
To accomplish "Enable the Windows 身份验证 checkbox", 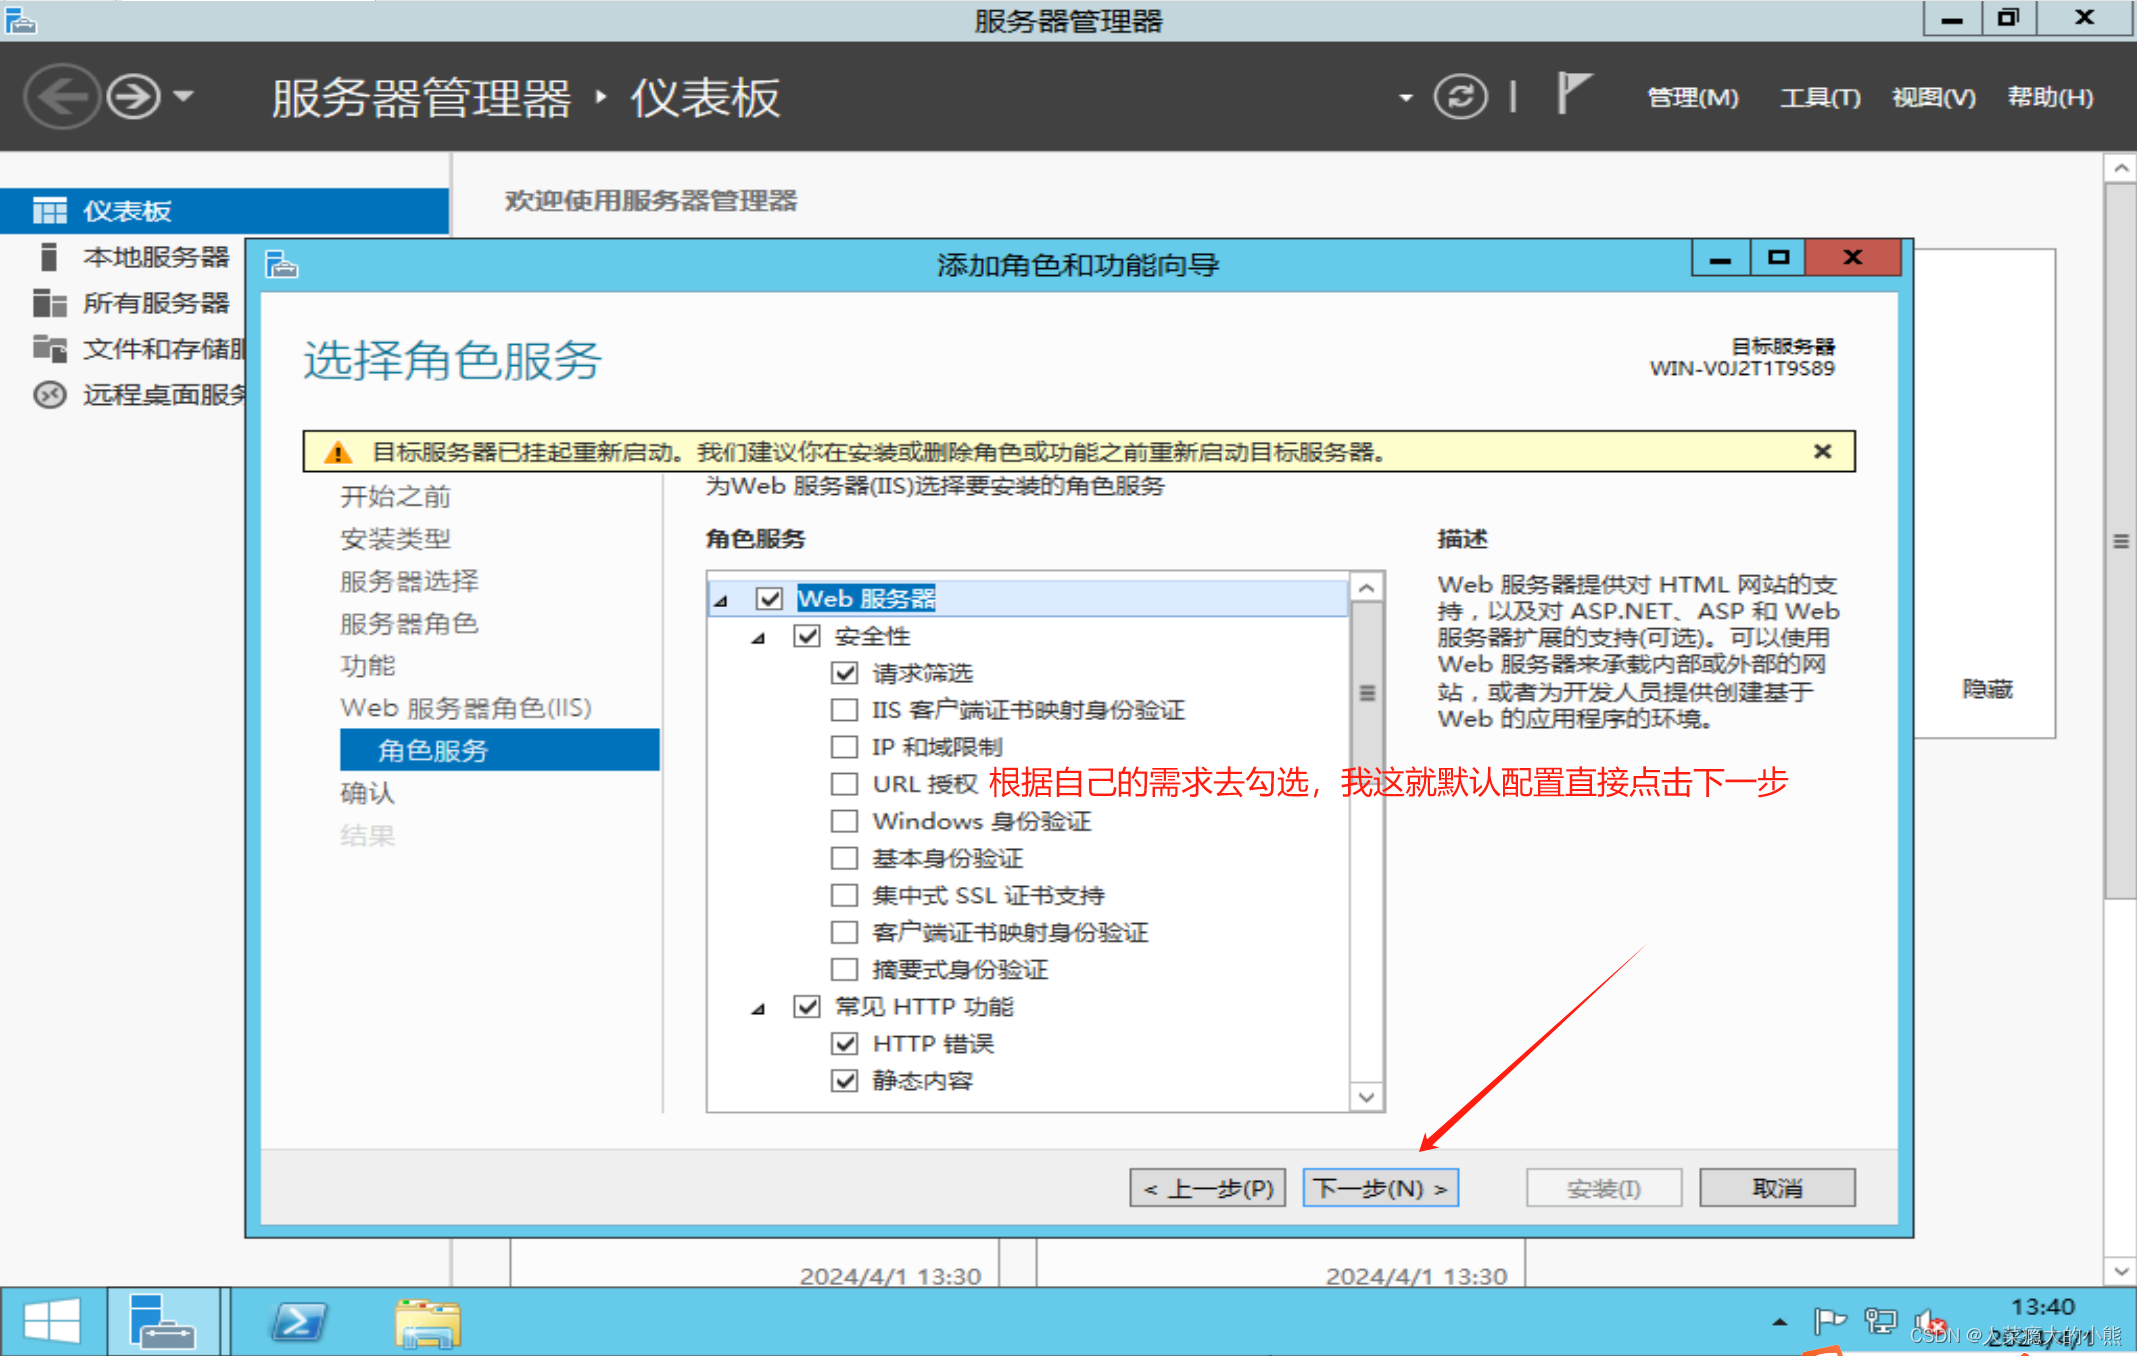I will (844, 821).
